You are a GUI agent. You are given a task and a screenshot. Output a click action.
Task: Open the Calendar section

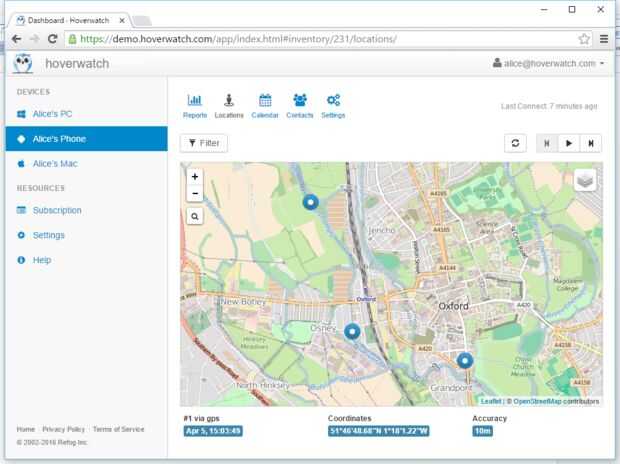coord(265,106)
